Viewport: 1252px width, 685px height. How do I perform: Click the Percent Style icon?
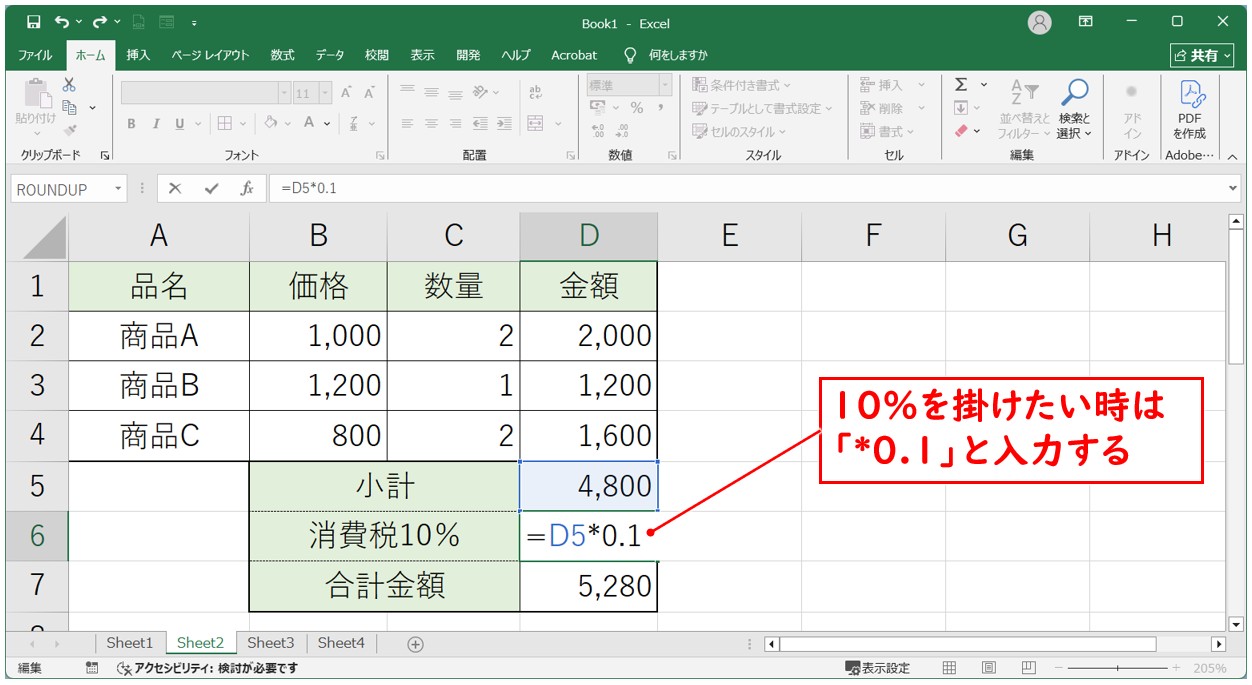637,108
